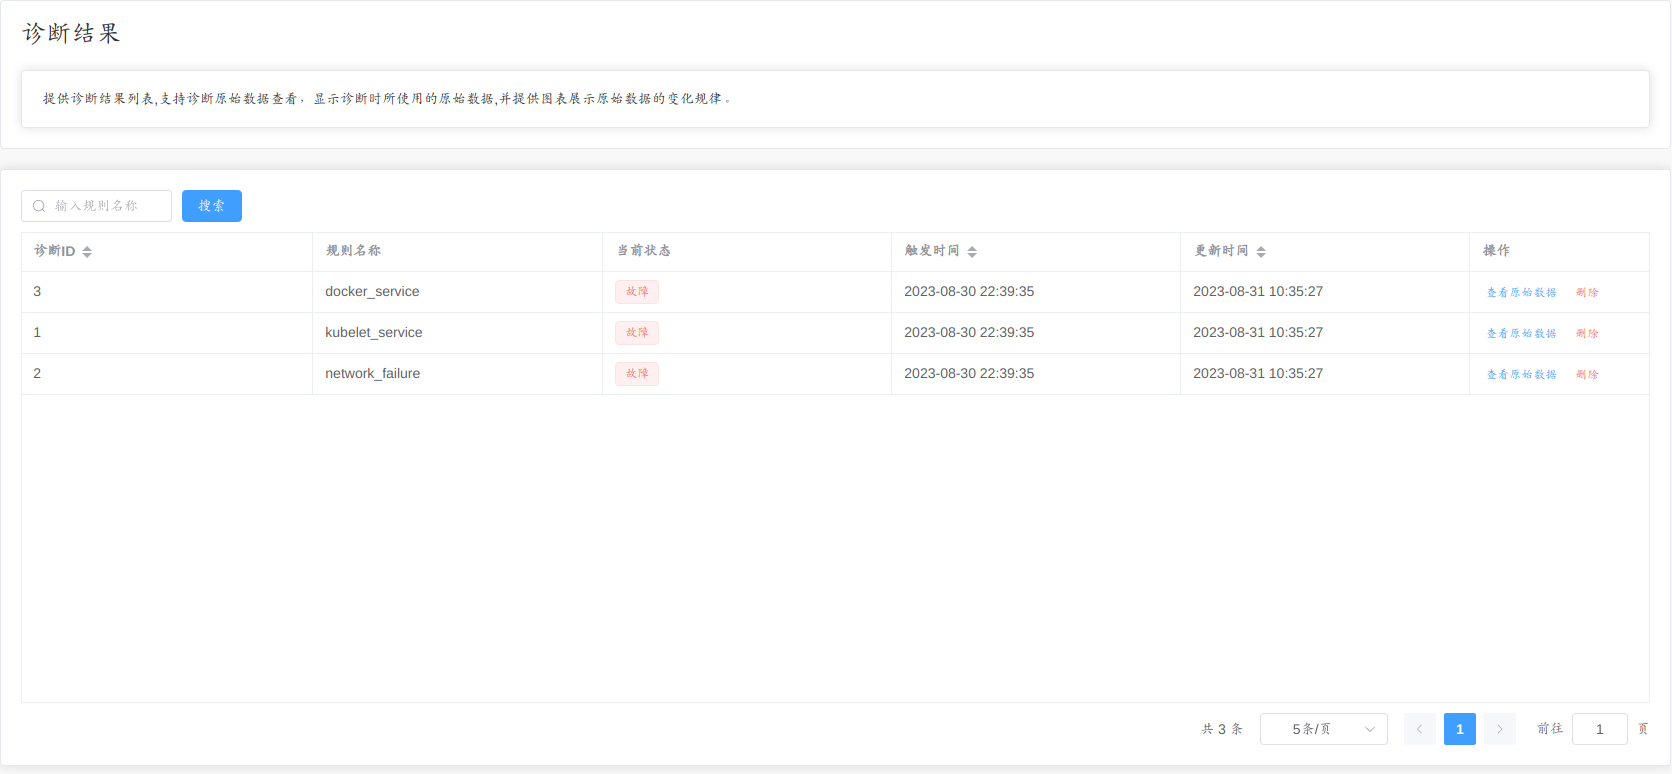View raw data for network_failure
The width and height of the screenshot is (1672, 774).
click(1521, 375)
